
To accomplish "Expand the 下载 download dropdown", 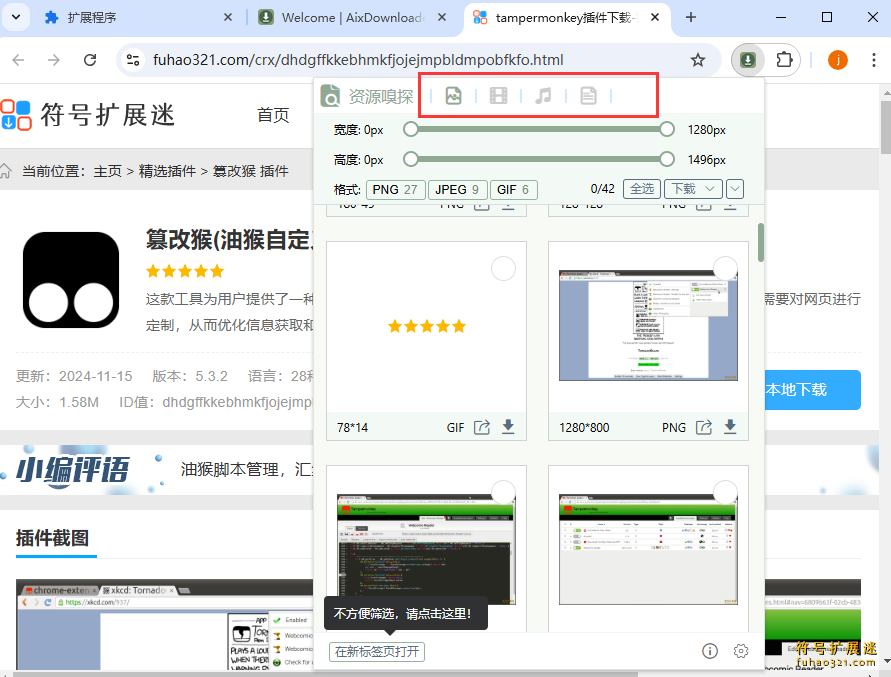I will 693,189.
